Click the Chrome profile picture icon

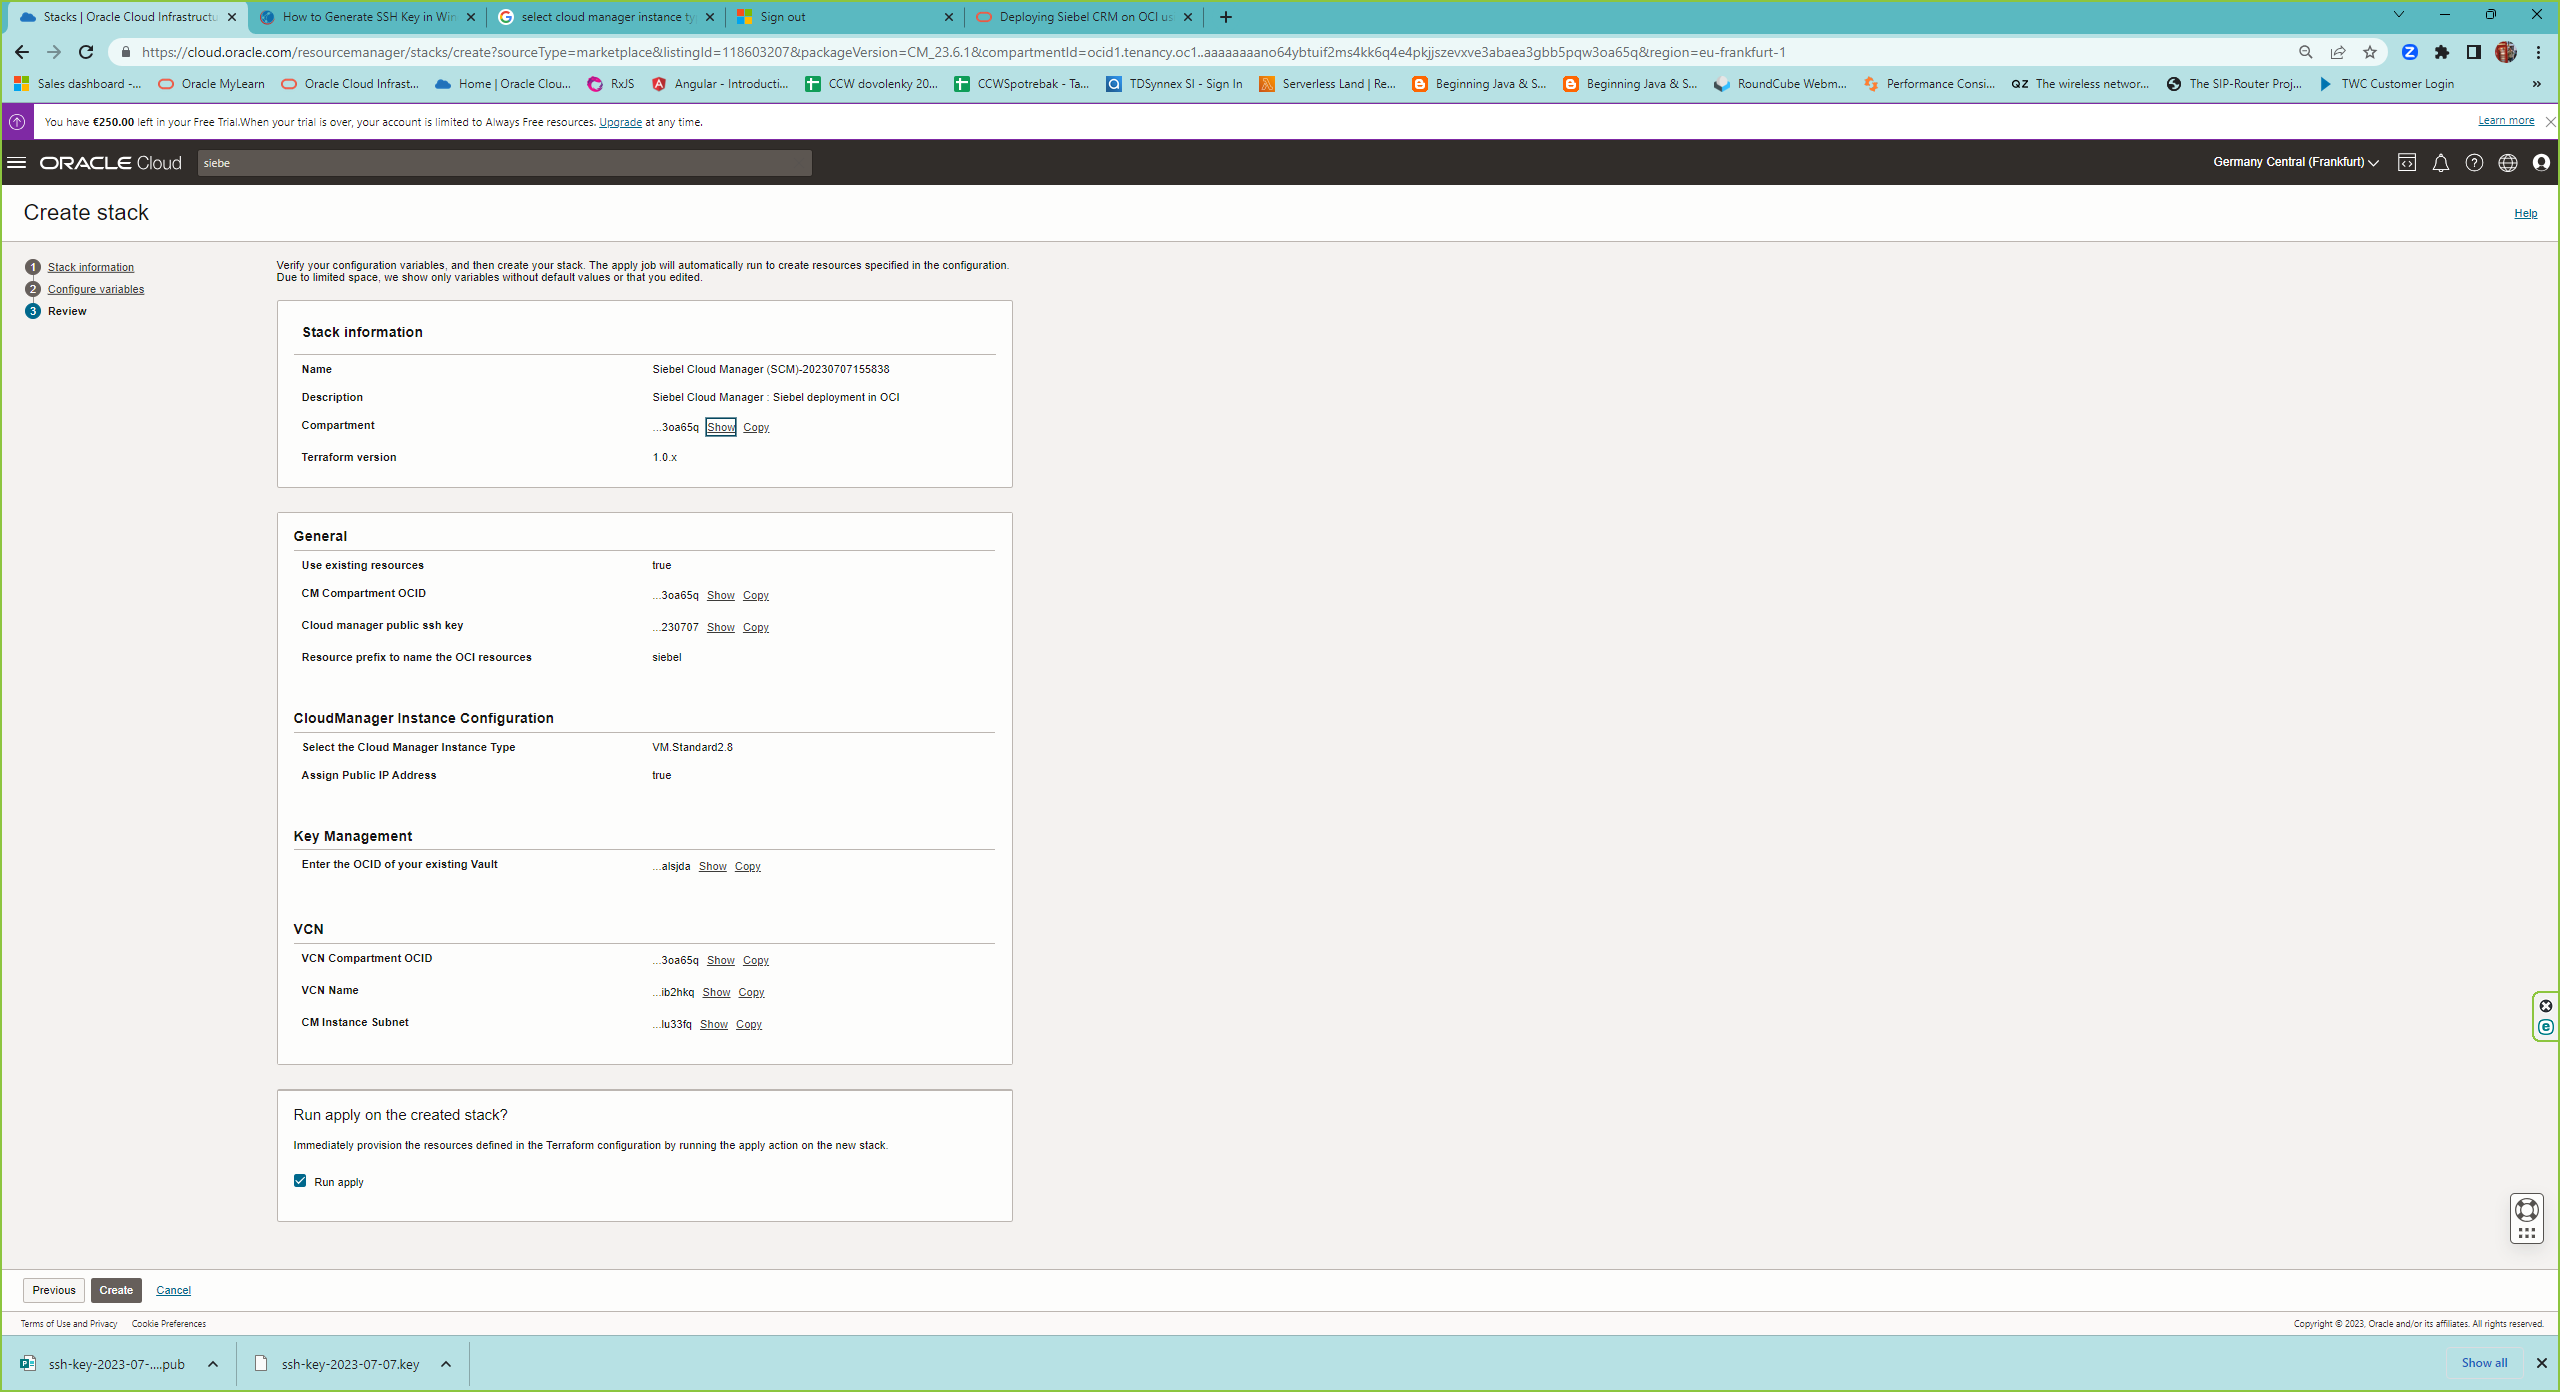click(x=2506, y=52)
